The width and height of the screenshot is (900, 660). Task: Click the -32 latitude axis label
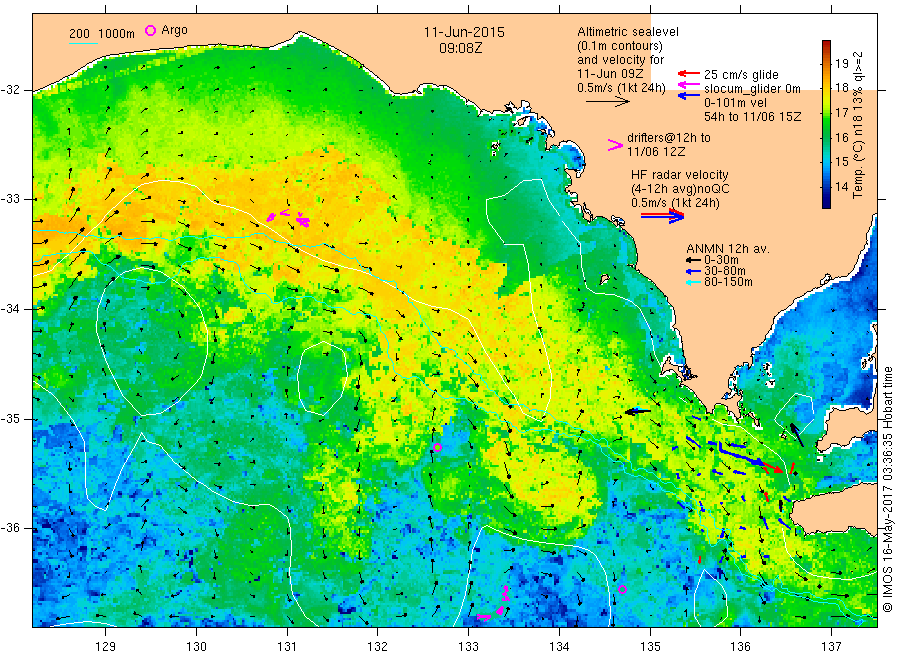tap(10, 90)
